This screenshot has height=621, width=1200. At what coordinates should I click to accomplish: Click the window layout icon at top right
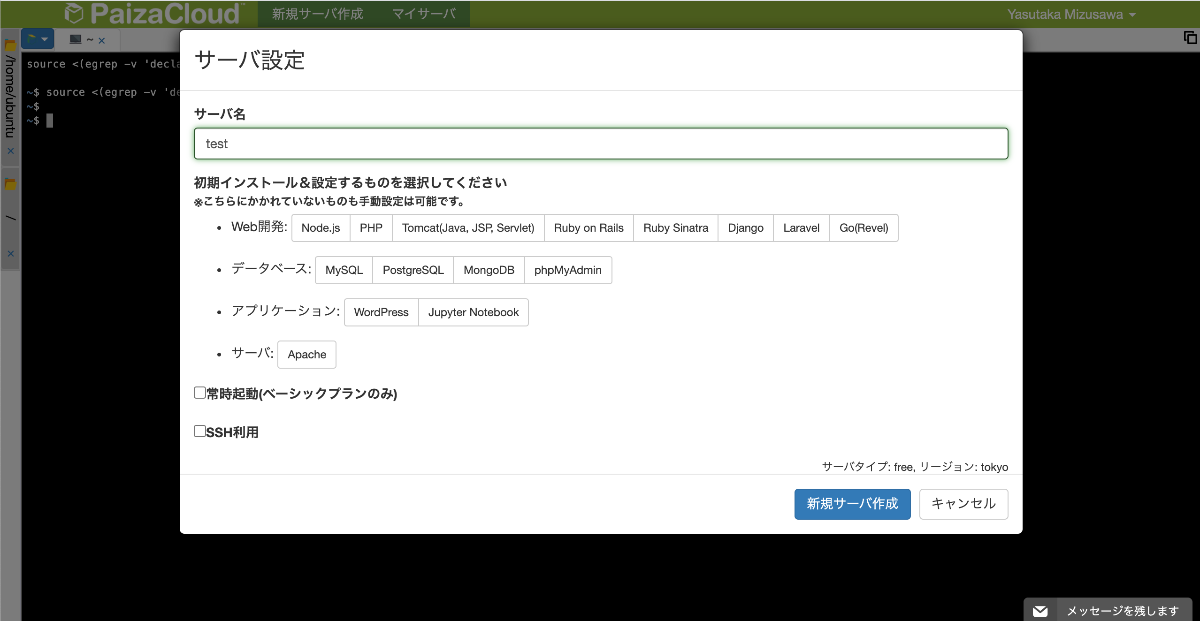tap(1190, 38)
